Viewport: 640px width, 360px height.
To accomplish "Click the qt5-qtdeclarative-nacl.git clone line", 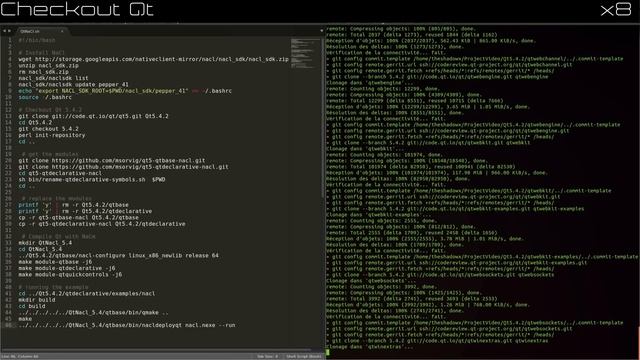I will point(123,167).
